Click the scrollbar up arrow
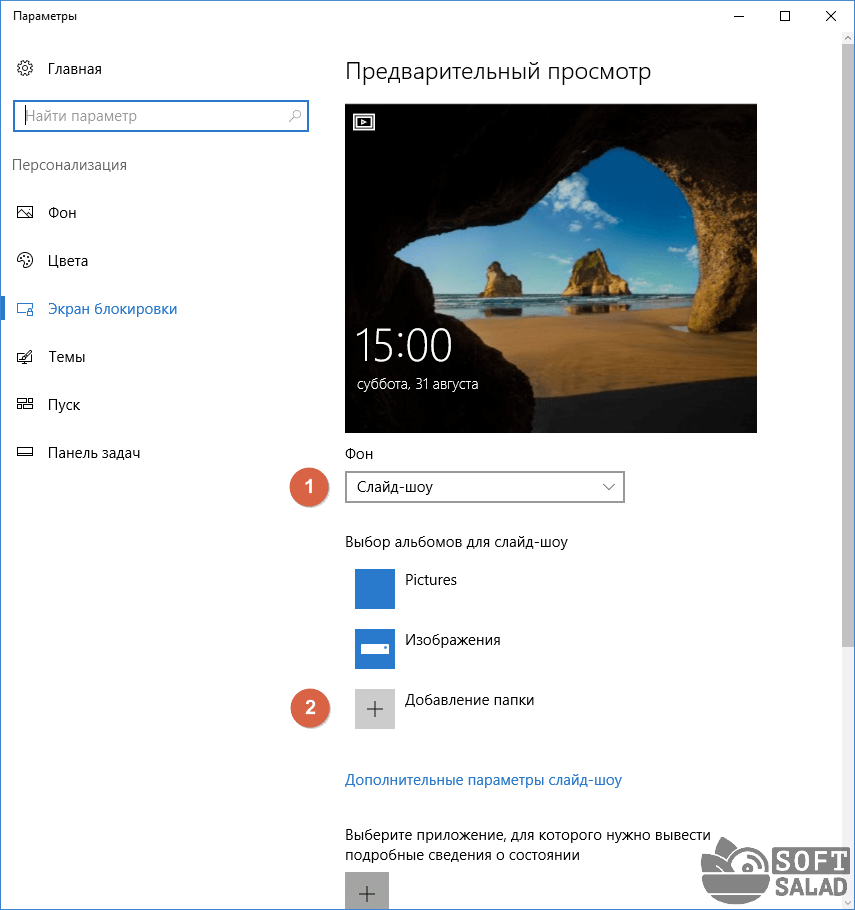The height and width of the screenshot is (910, 855). (848, 38)
